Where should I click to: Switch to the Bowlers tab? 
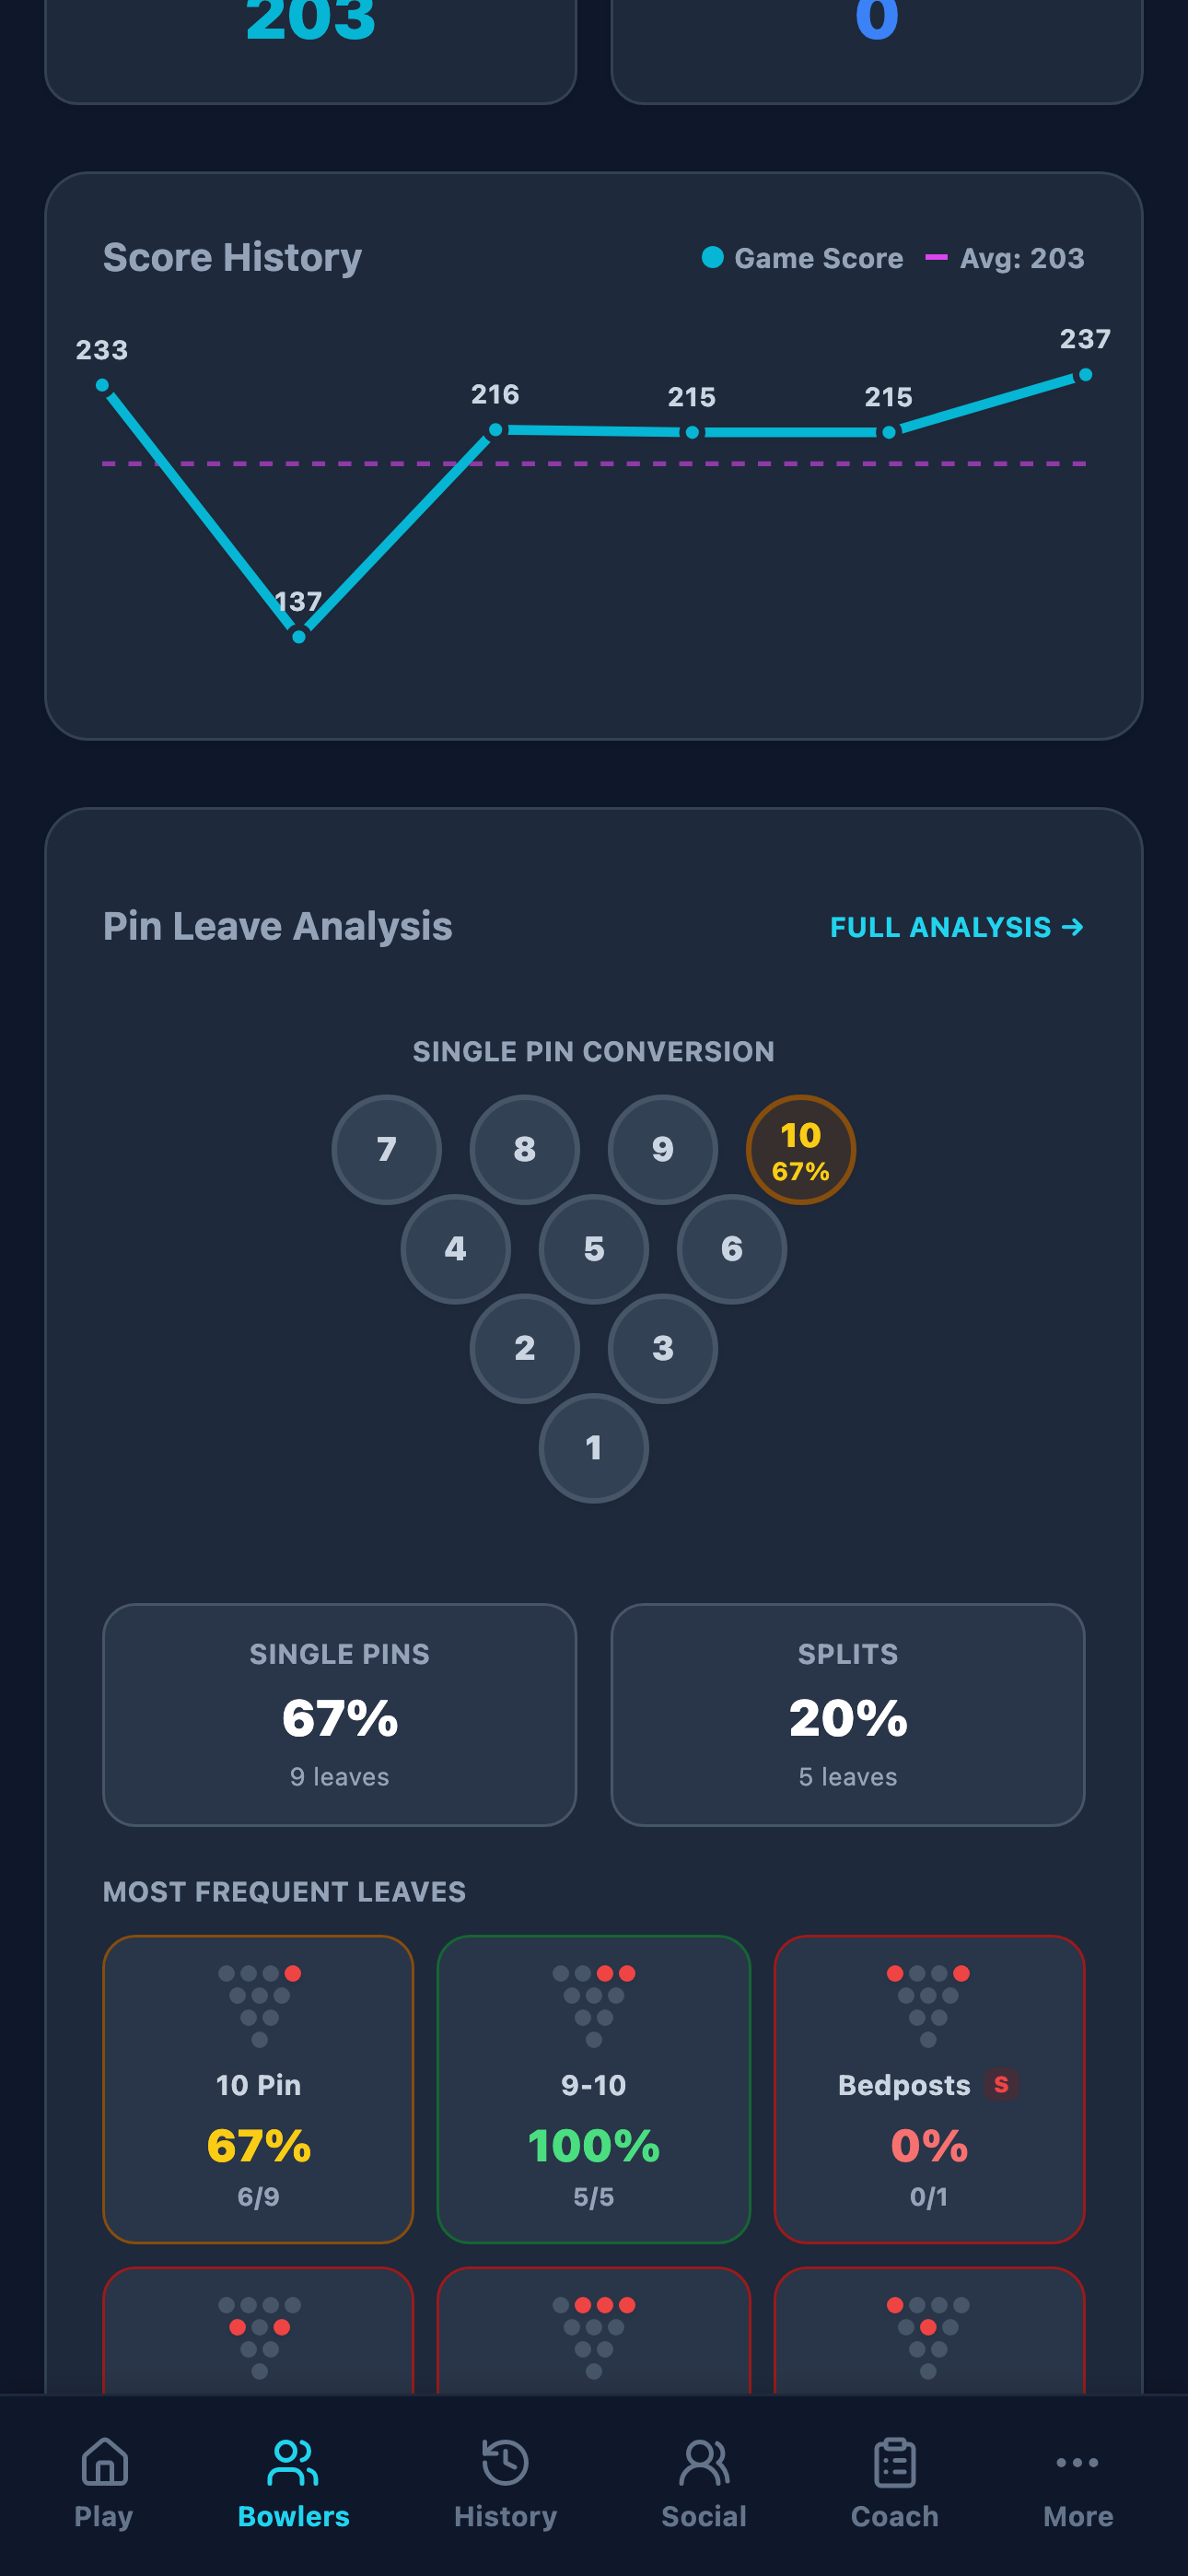[293, 2463]
